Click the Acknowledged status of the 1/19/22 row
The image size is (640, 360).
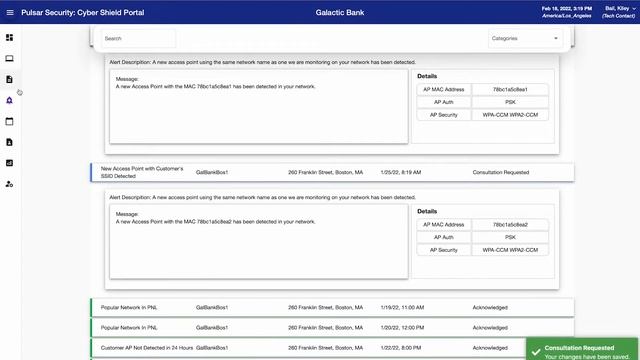point(490,307)
